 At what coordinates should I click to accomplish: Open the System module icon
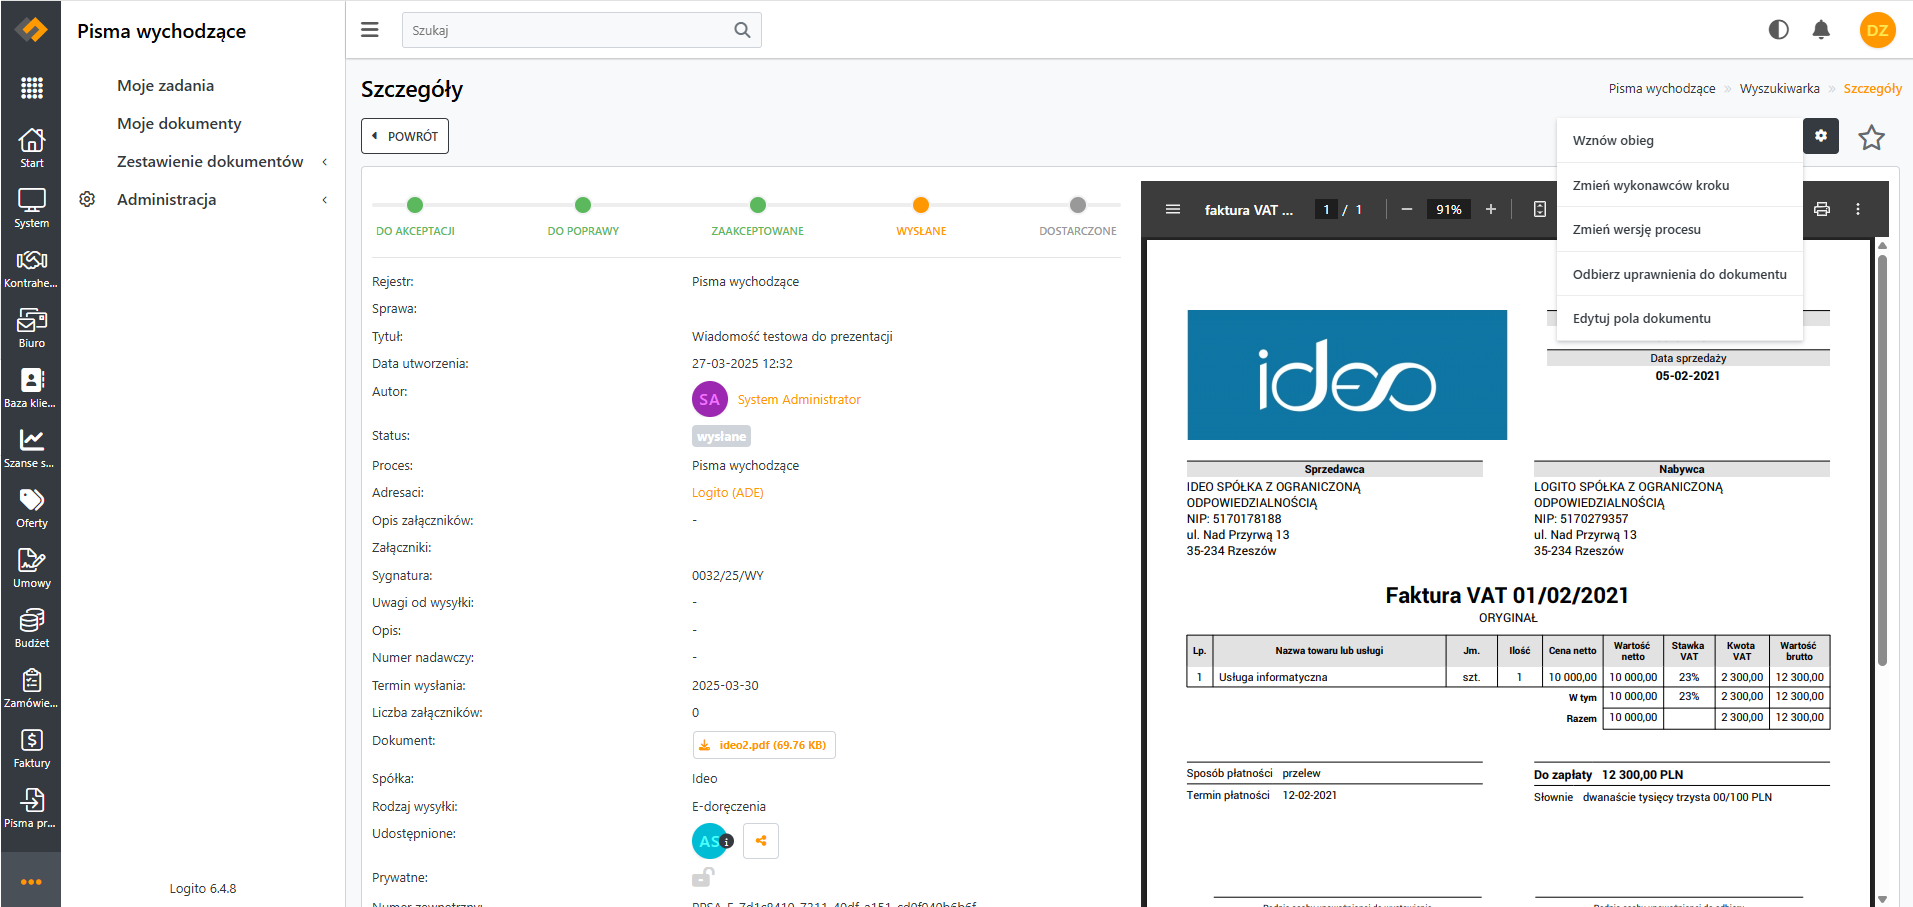pyautogui.click(x=31, y=207)
